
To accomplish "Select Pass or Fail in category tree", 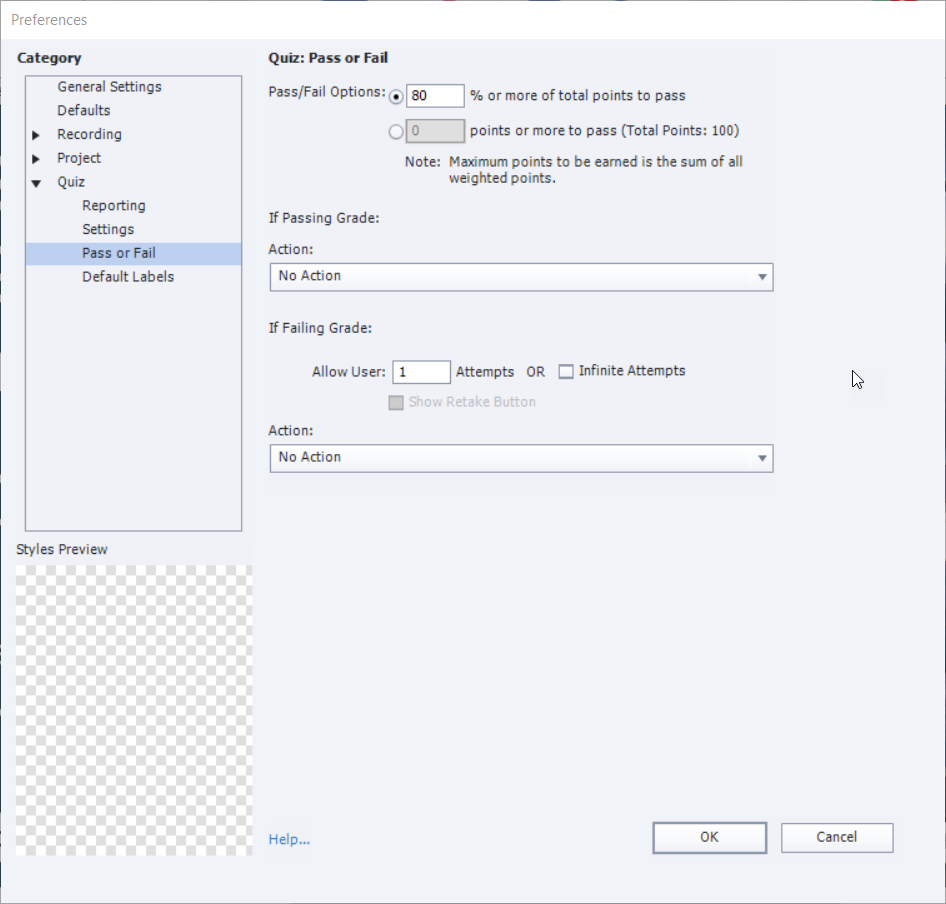I will point(133,253).
